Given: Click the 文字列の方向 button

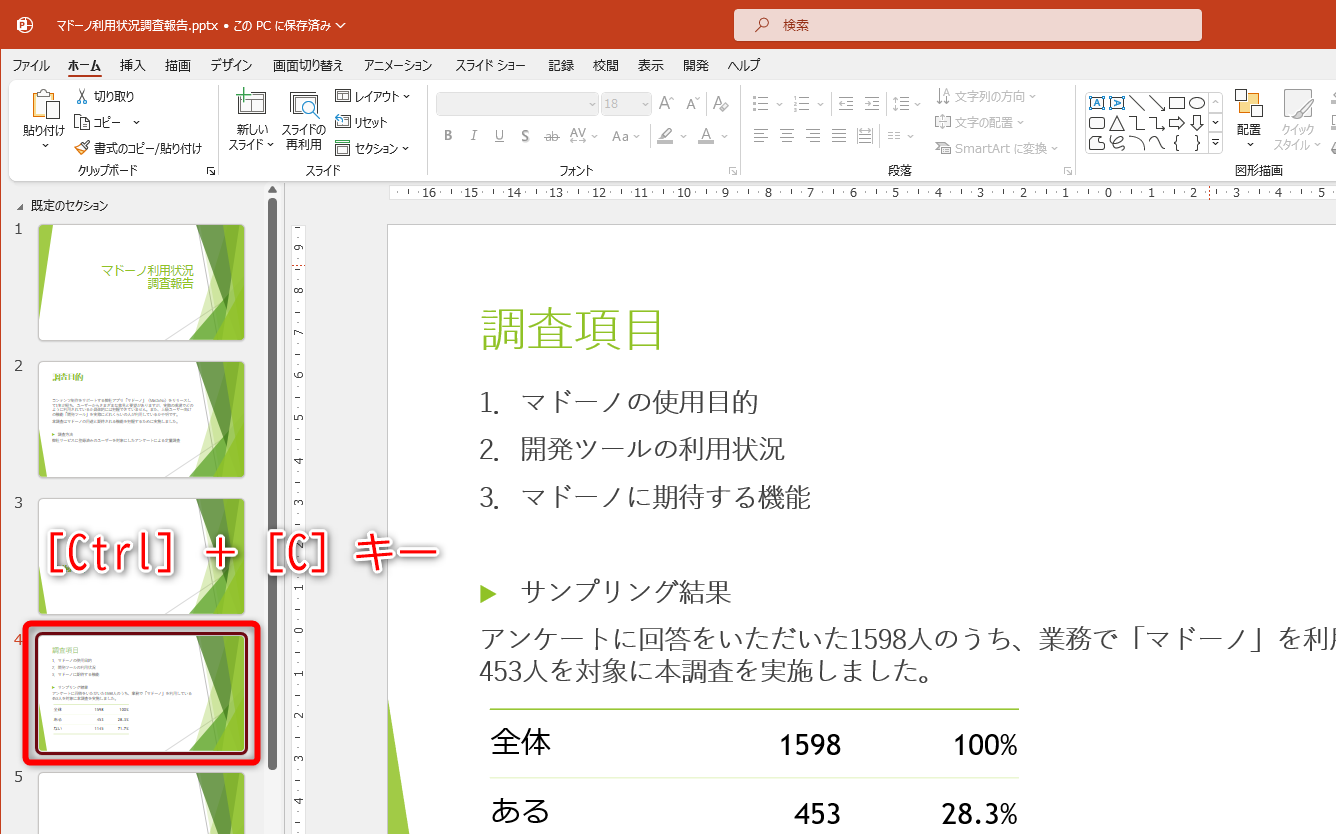Looking at the screenshot, I should (984, 95).
